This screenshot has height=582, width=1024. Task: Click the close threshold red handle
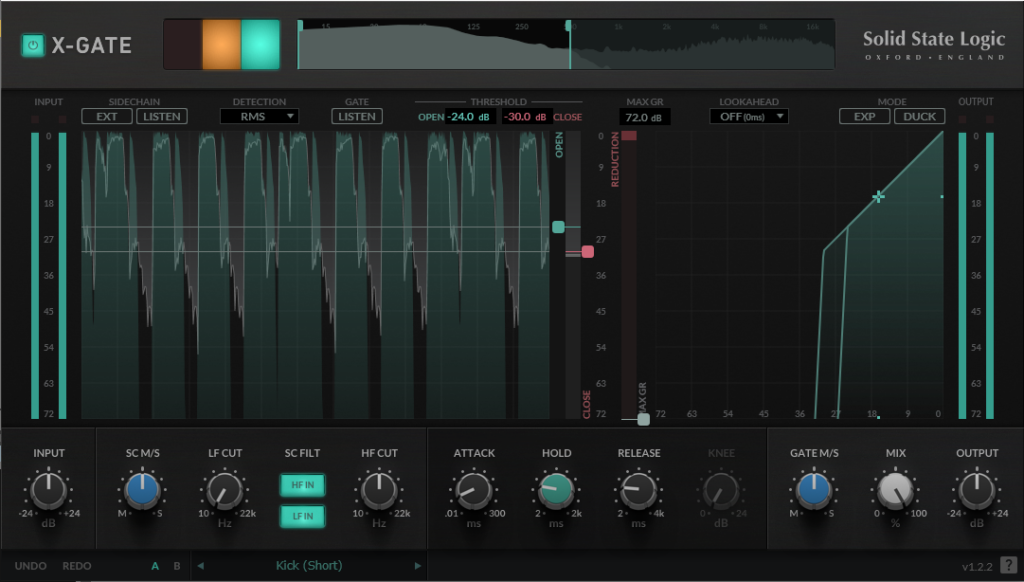pyautogui.click(x=587, y=252)
